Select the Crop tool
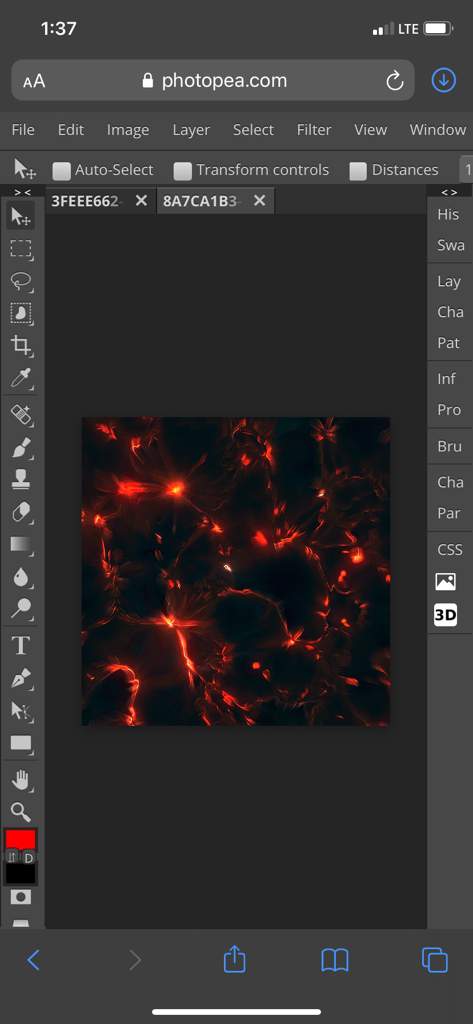473x1024 pixels. (21, 346)
